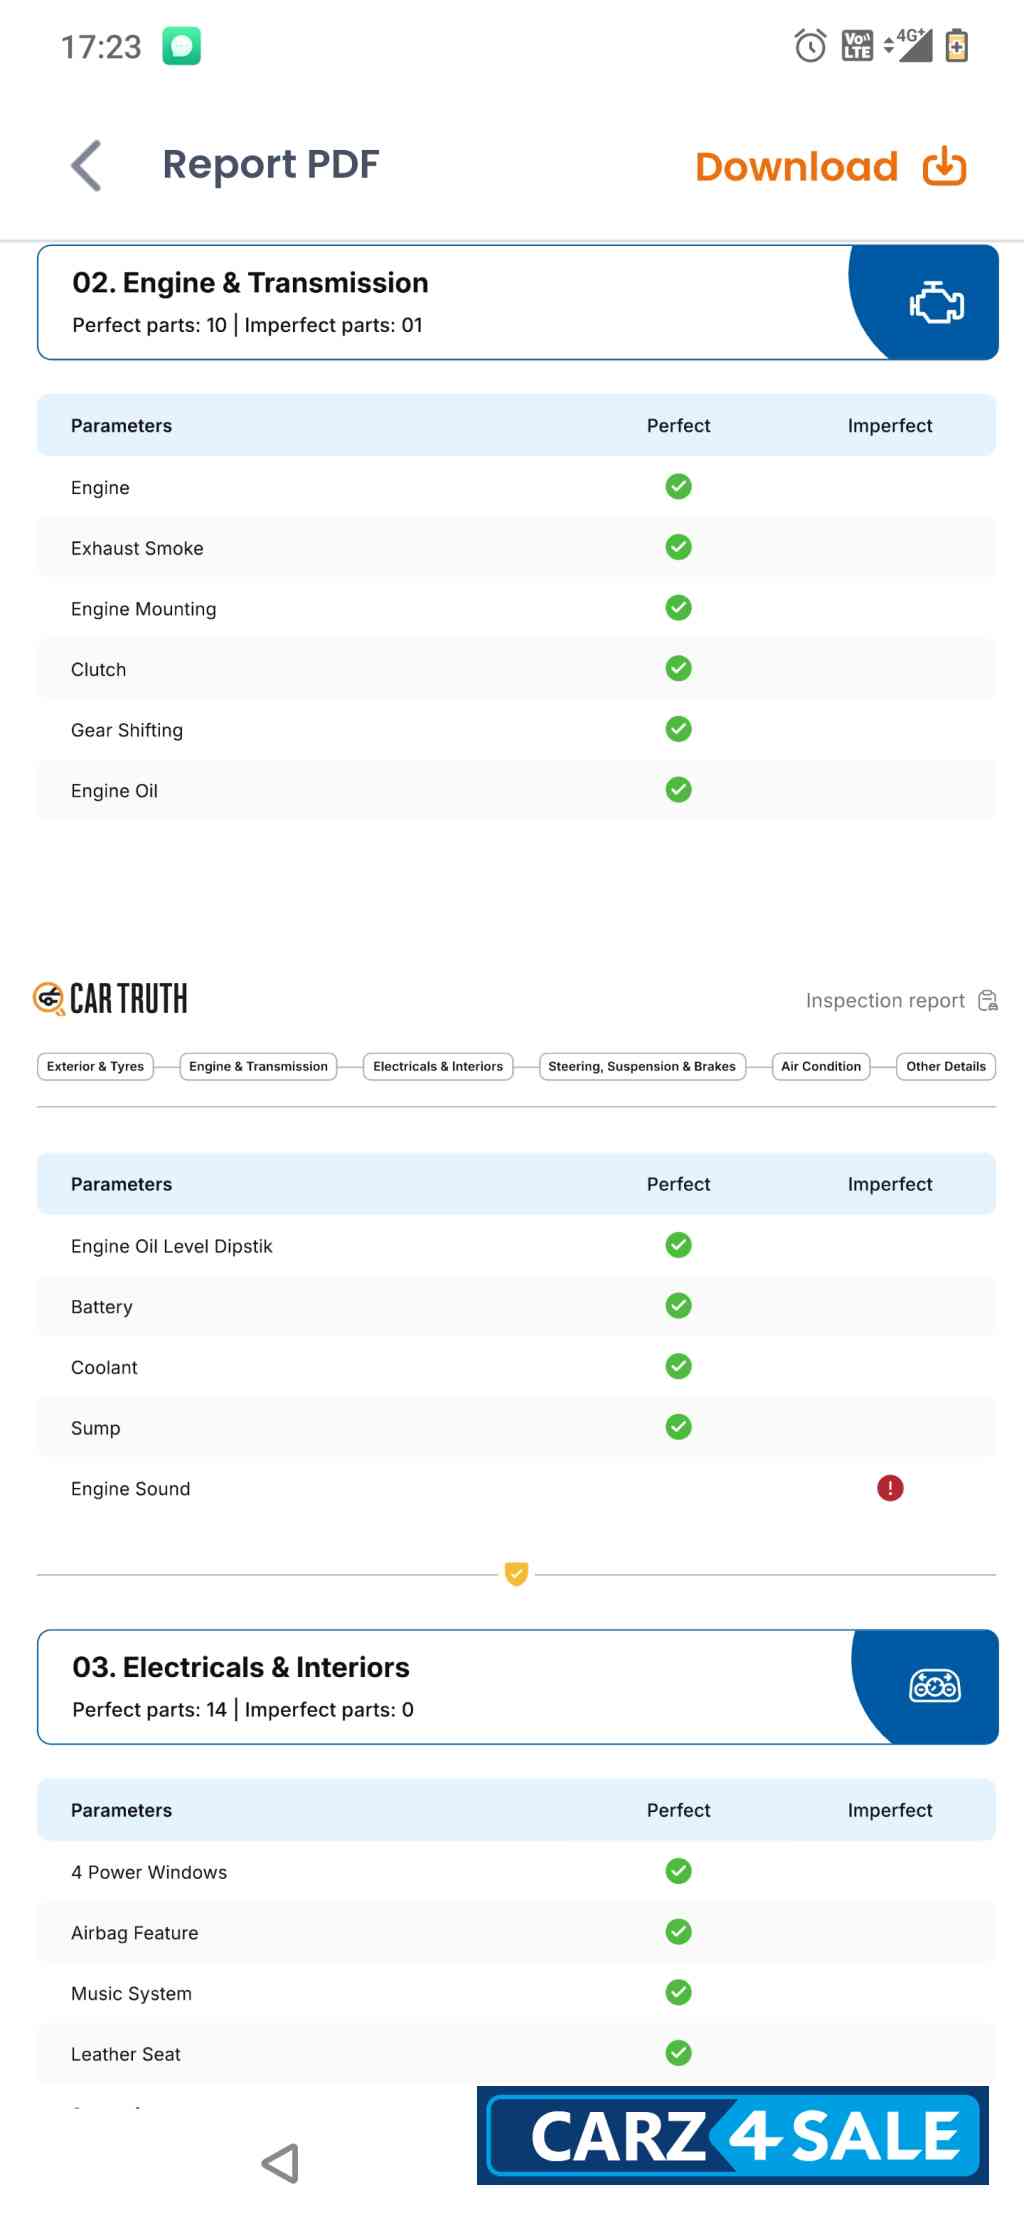Tap the Android back navigation triangle
The width and height of the screenshot is (1024, 2218).
[x=281, y=2163]
